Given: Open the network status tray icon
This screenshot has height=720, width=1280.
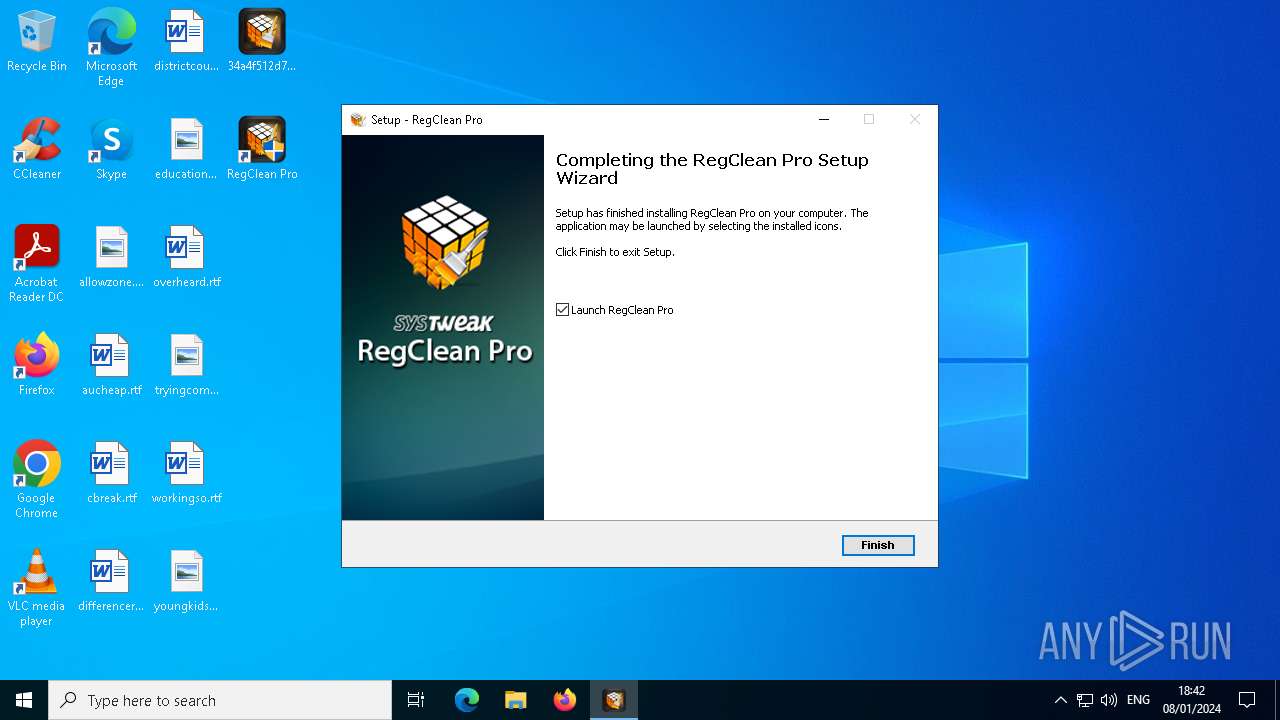Looking at the screenshot, I should coord(1085,700).
